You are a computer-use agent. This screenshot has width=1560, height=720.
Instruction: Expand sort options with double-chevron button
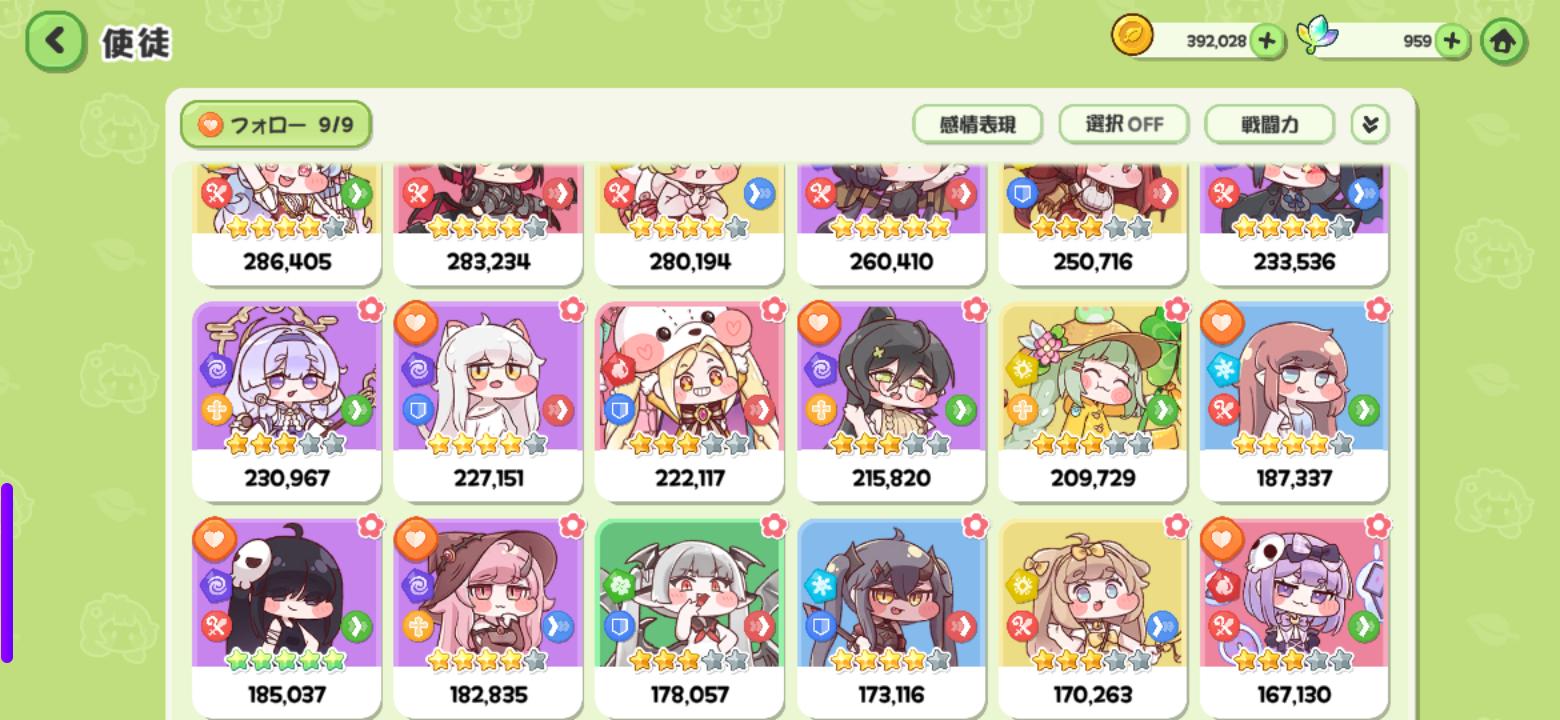pyautogui.click(x=1370, y=125)
